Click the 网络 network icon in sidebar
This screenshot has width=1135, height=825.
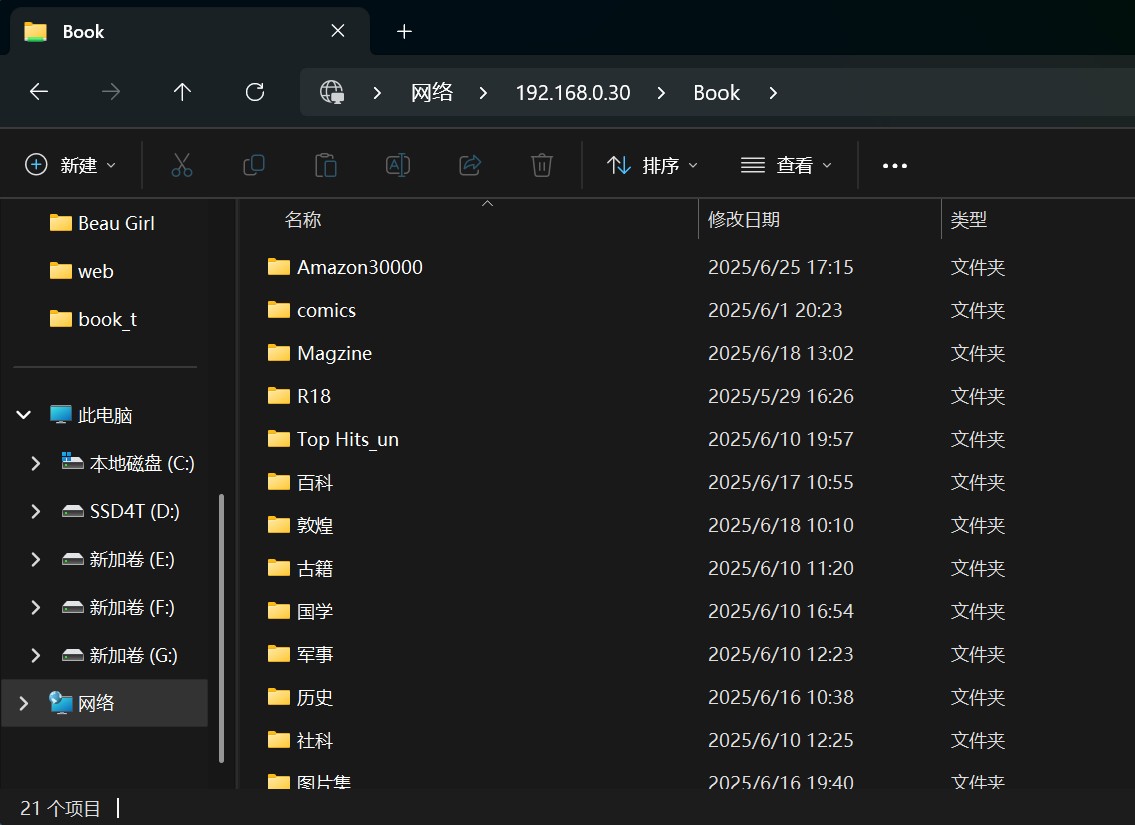point(61,703)
